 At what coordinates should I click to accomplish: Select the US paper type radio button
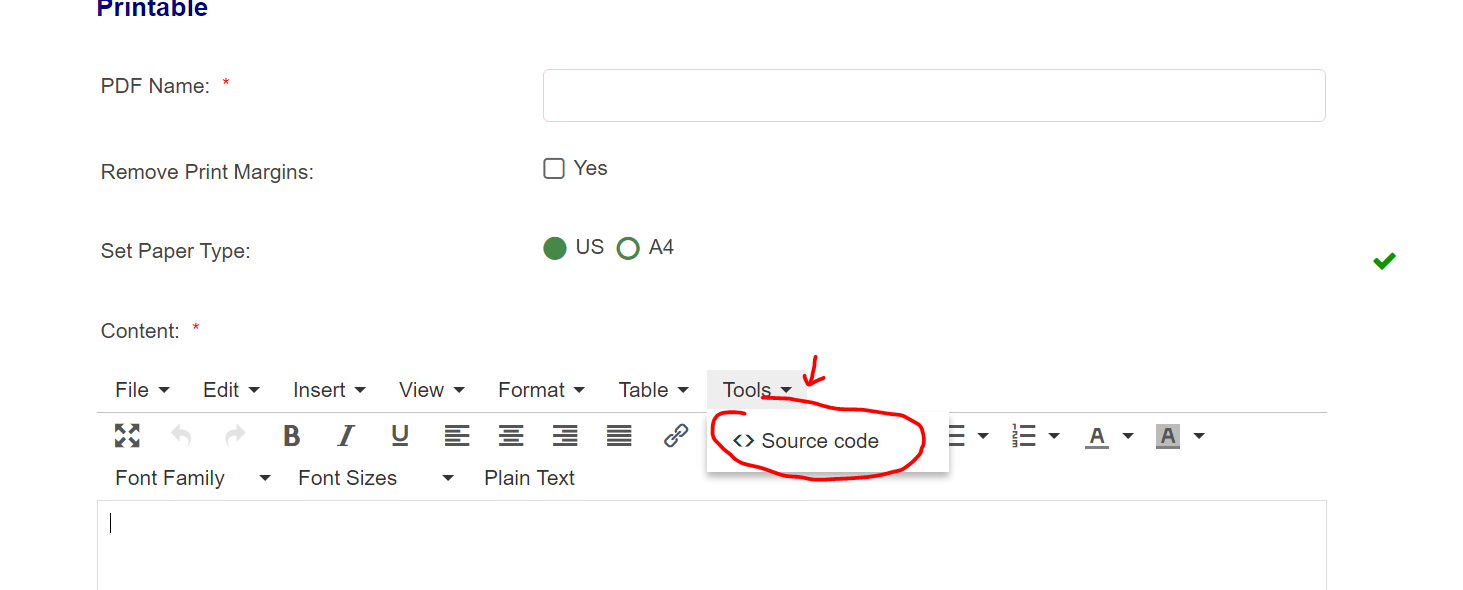point(554,247)
